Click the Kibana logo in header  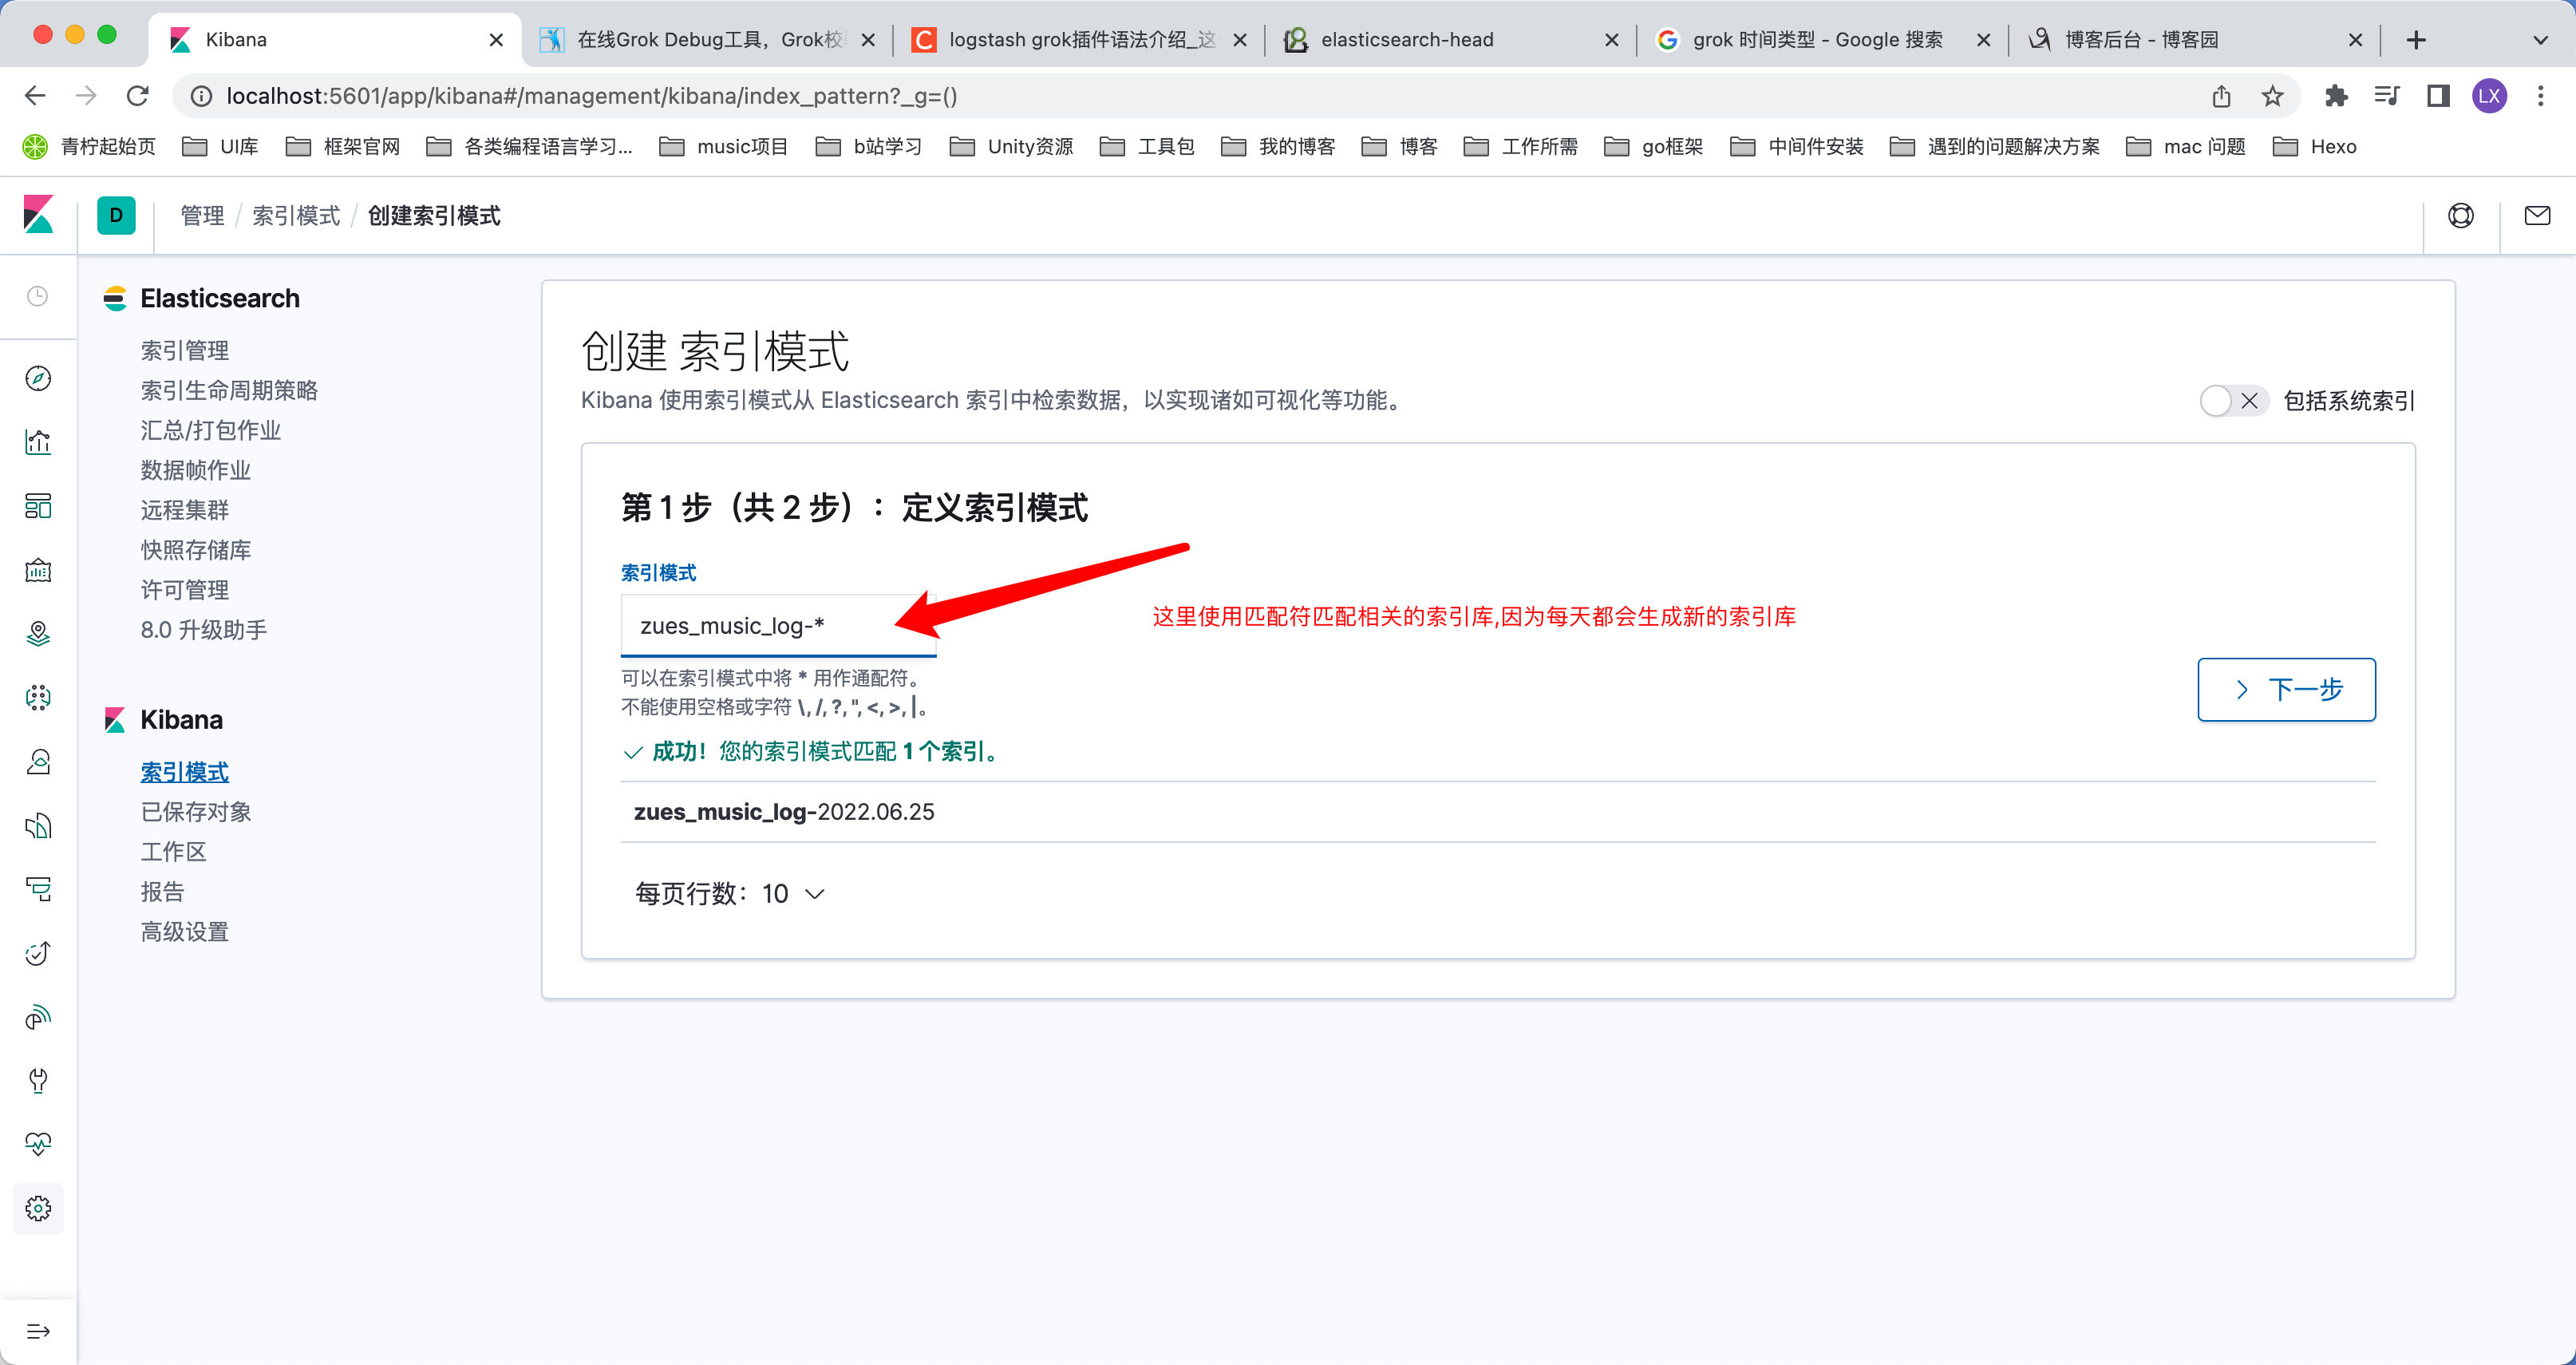[38, 215]
